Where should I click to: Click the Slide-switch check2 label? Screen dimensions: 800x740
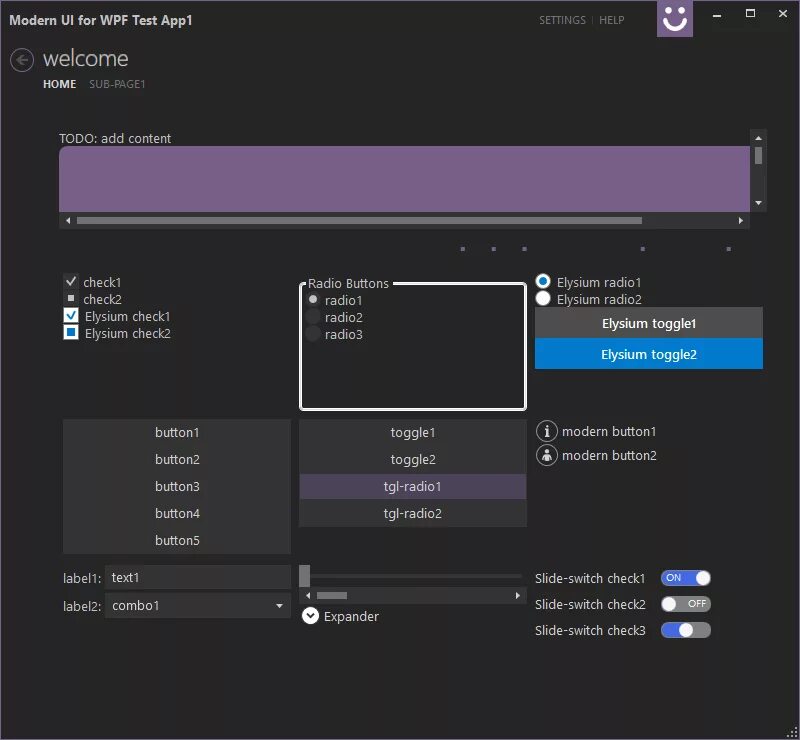(590, 605)
